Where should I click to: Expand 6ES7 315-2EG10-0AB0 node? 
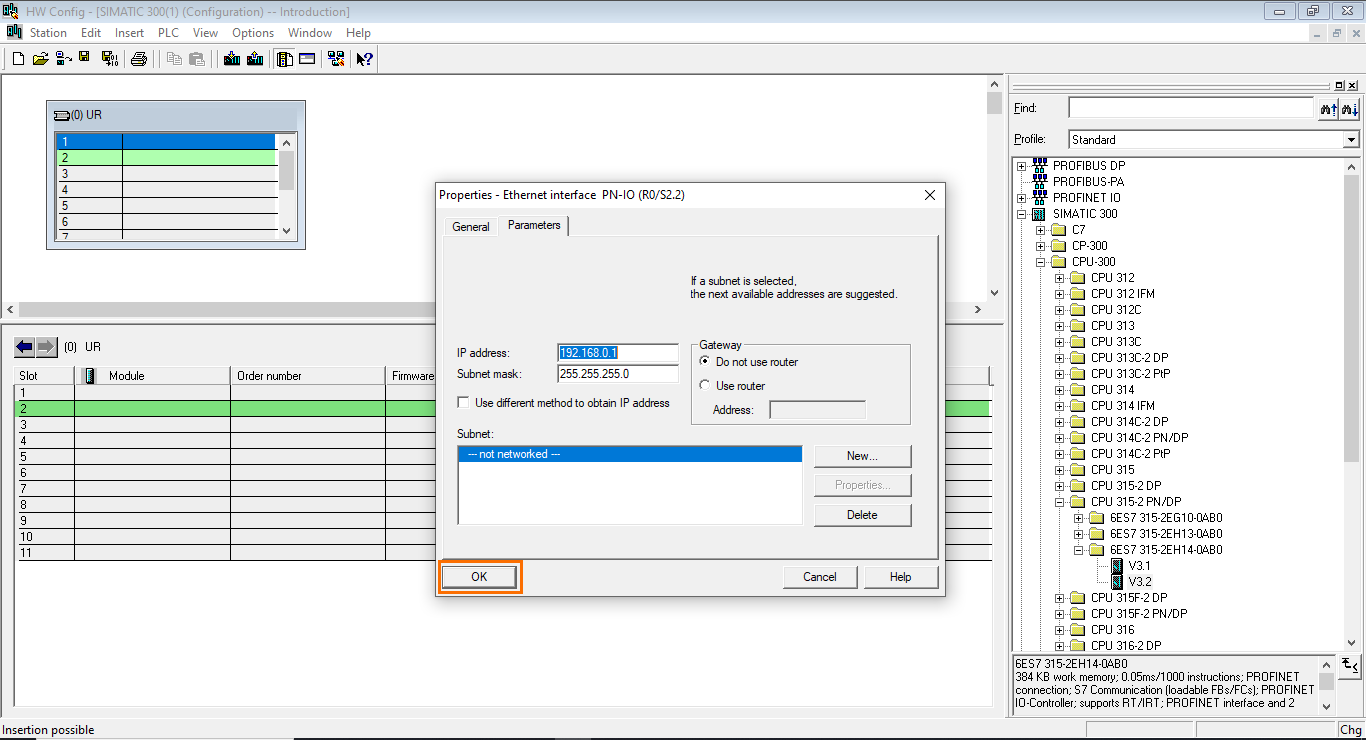[x=1079, y=518]
